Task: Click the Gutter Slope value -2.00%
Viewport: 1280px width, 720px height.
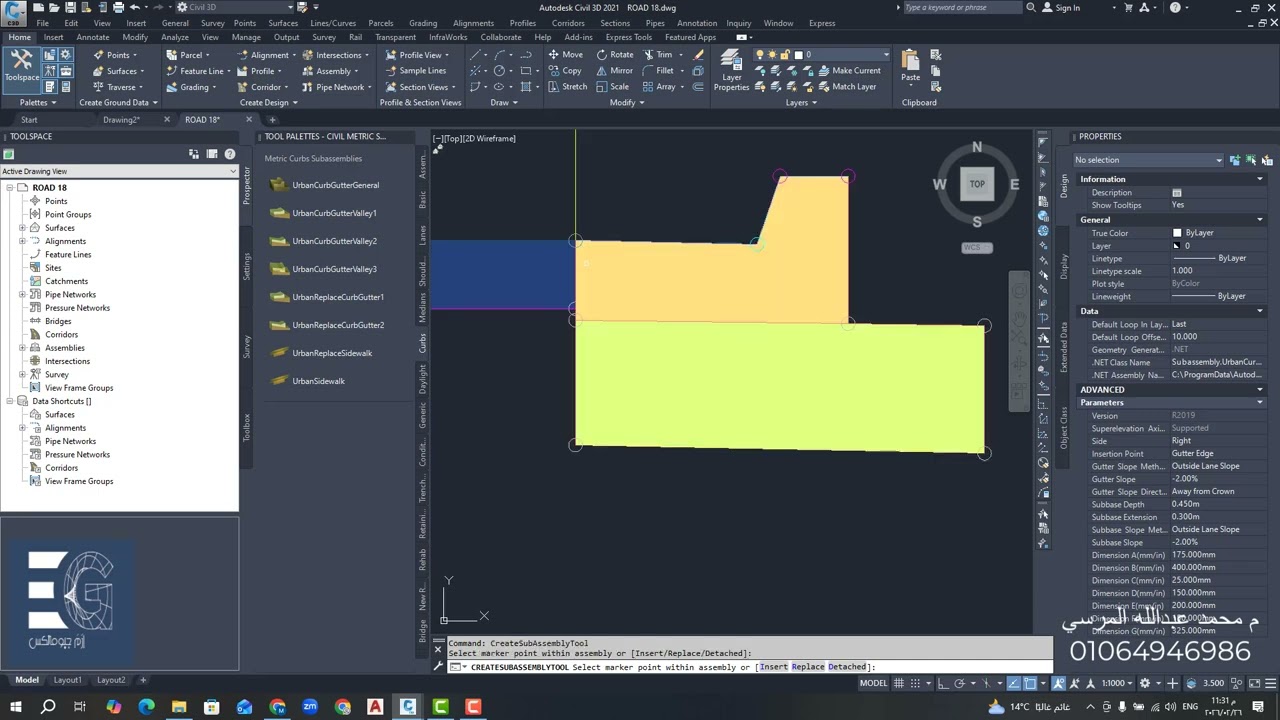Action: pos(1185,479)
